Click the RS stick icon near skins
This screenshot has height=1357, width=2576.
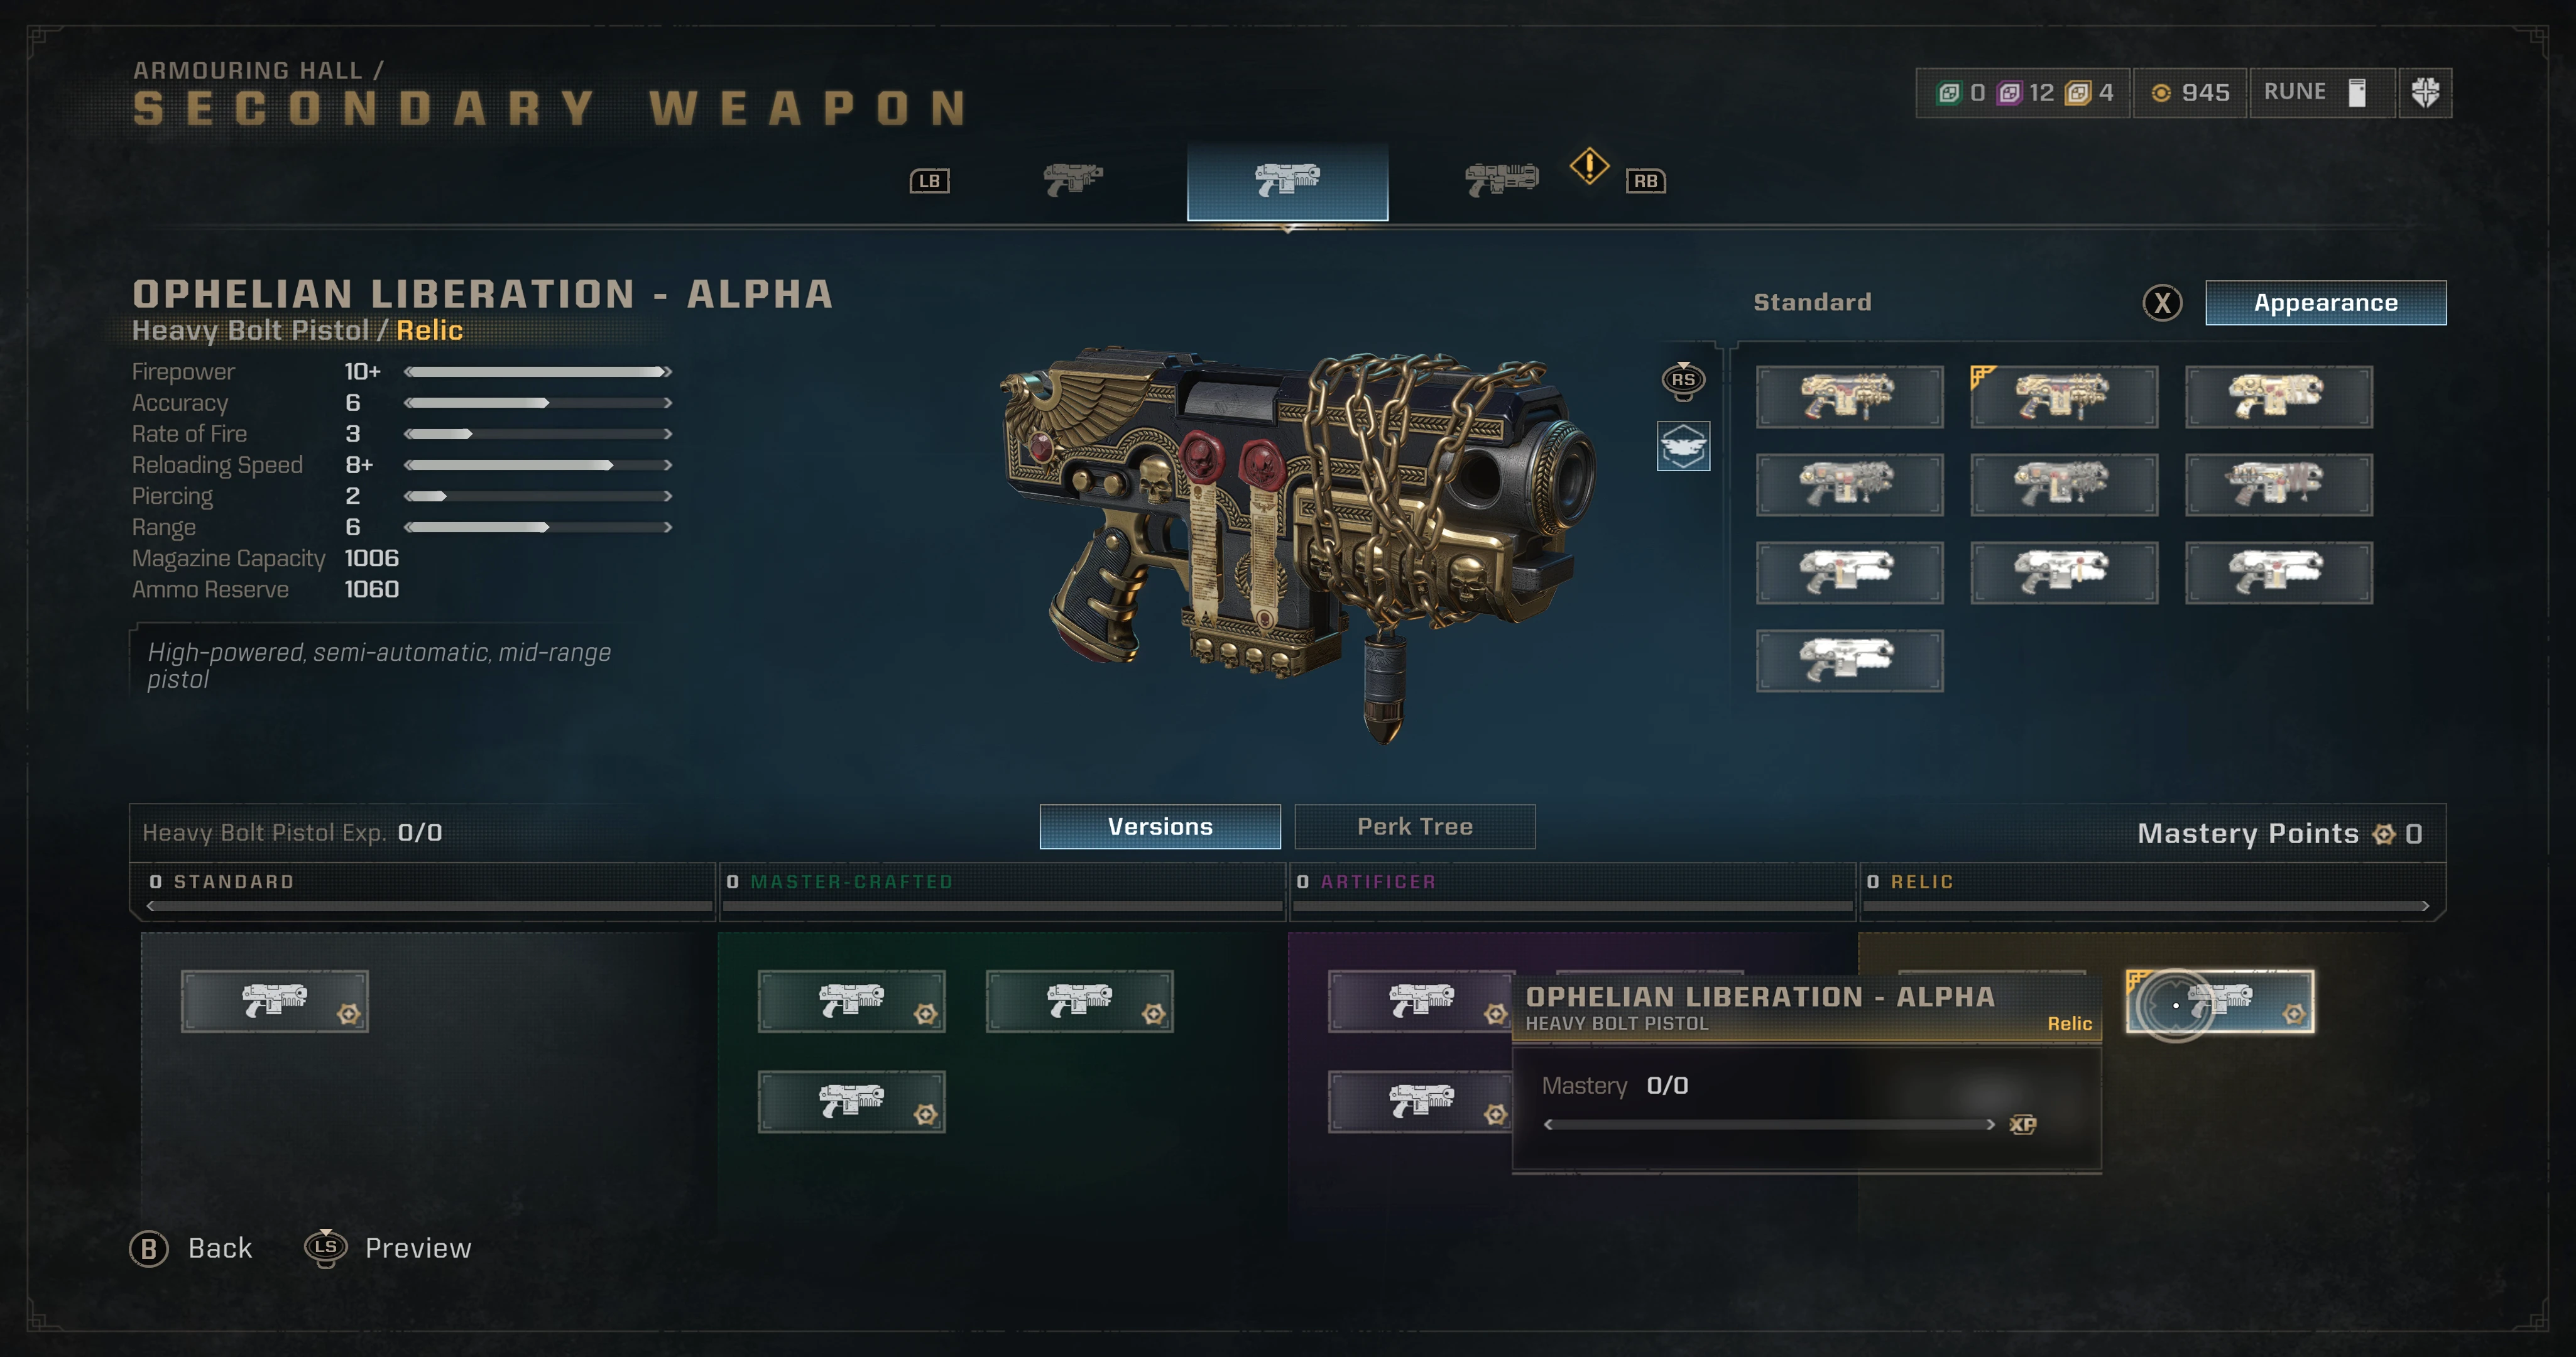pyautogui.click(x=1683, y=381)
